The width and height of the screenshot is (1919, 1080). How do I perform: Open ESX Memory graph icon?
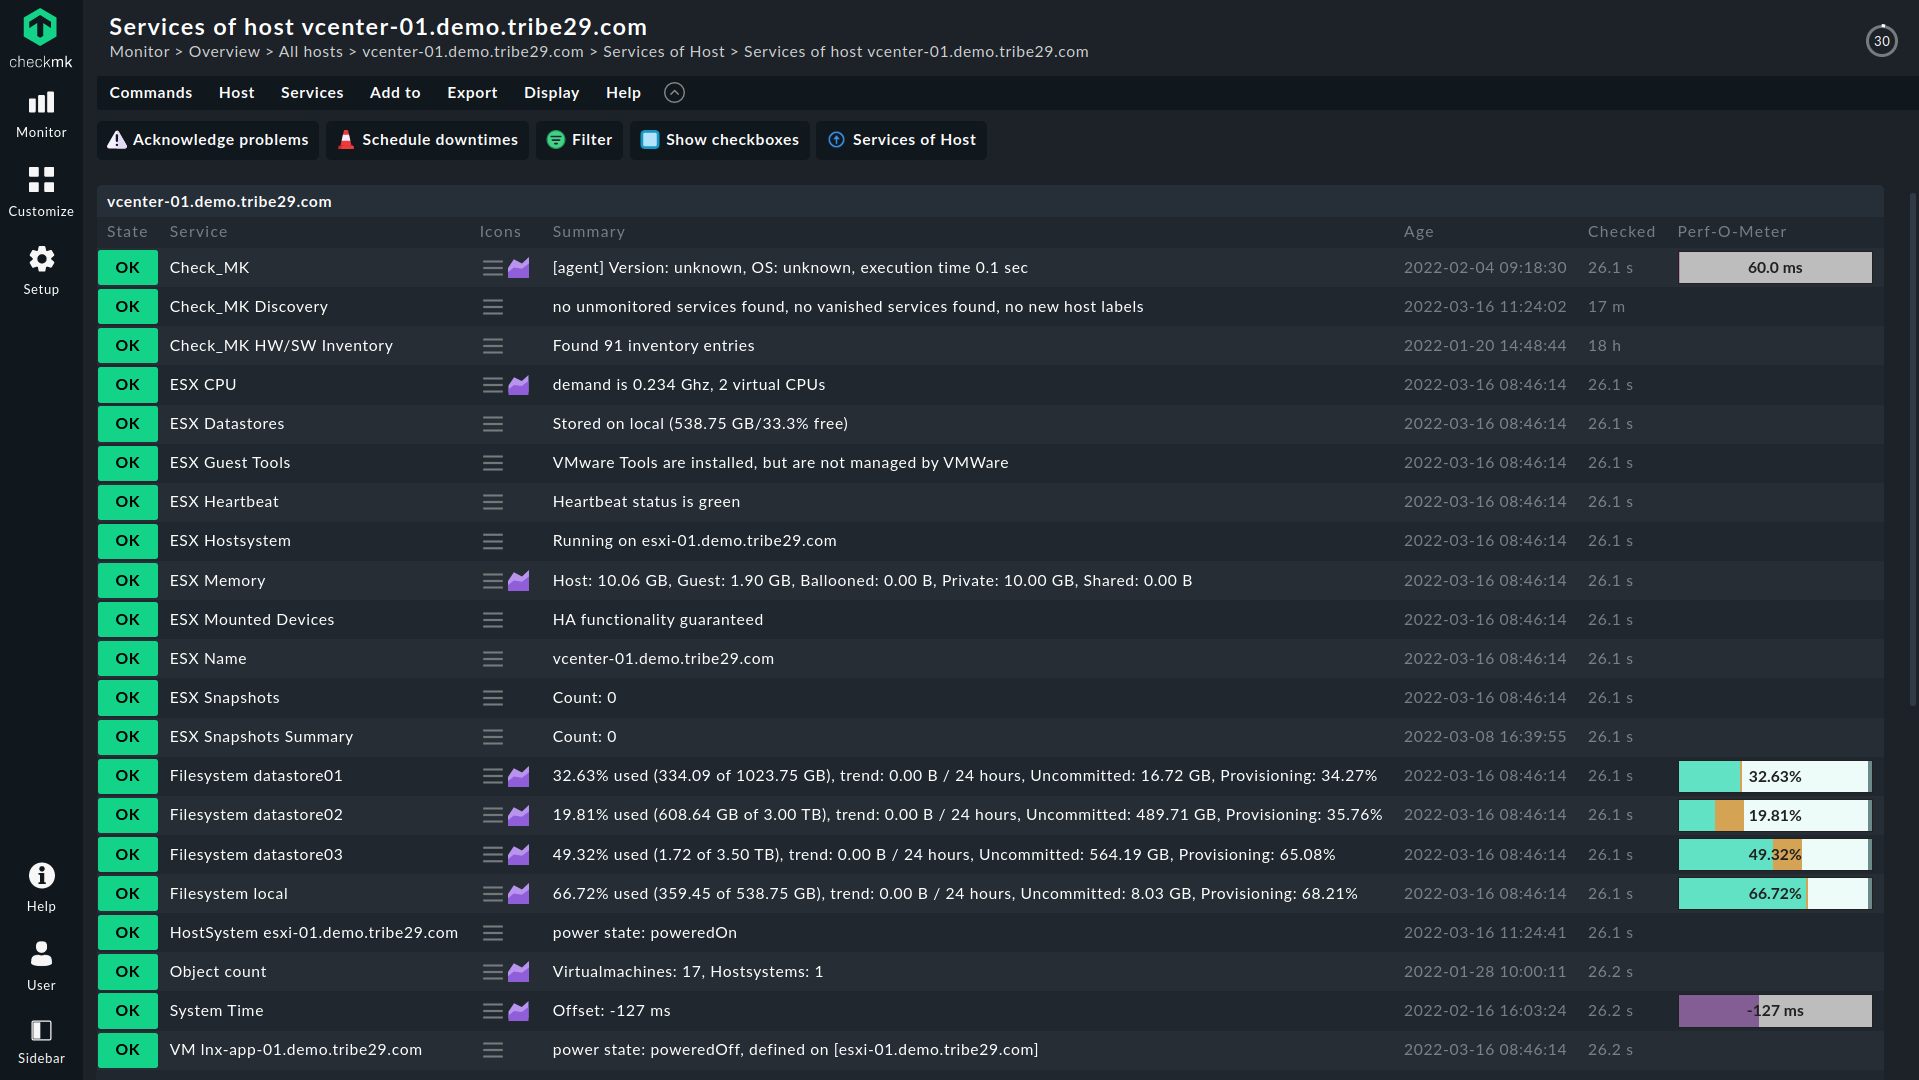coord(519,581)
